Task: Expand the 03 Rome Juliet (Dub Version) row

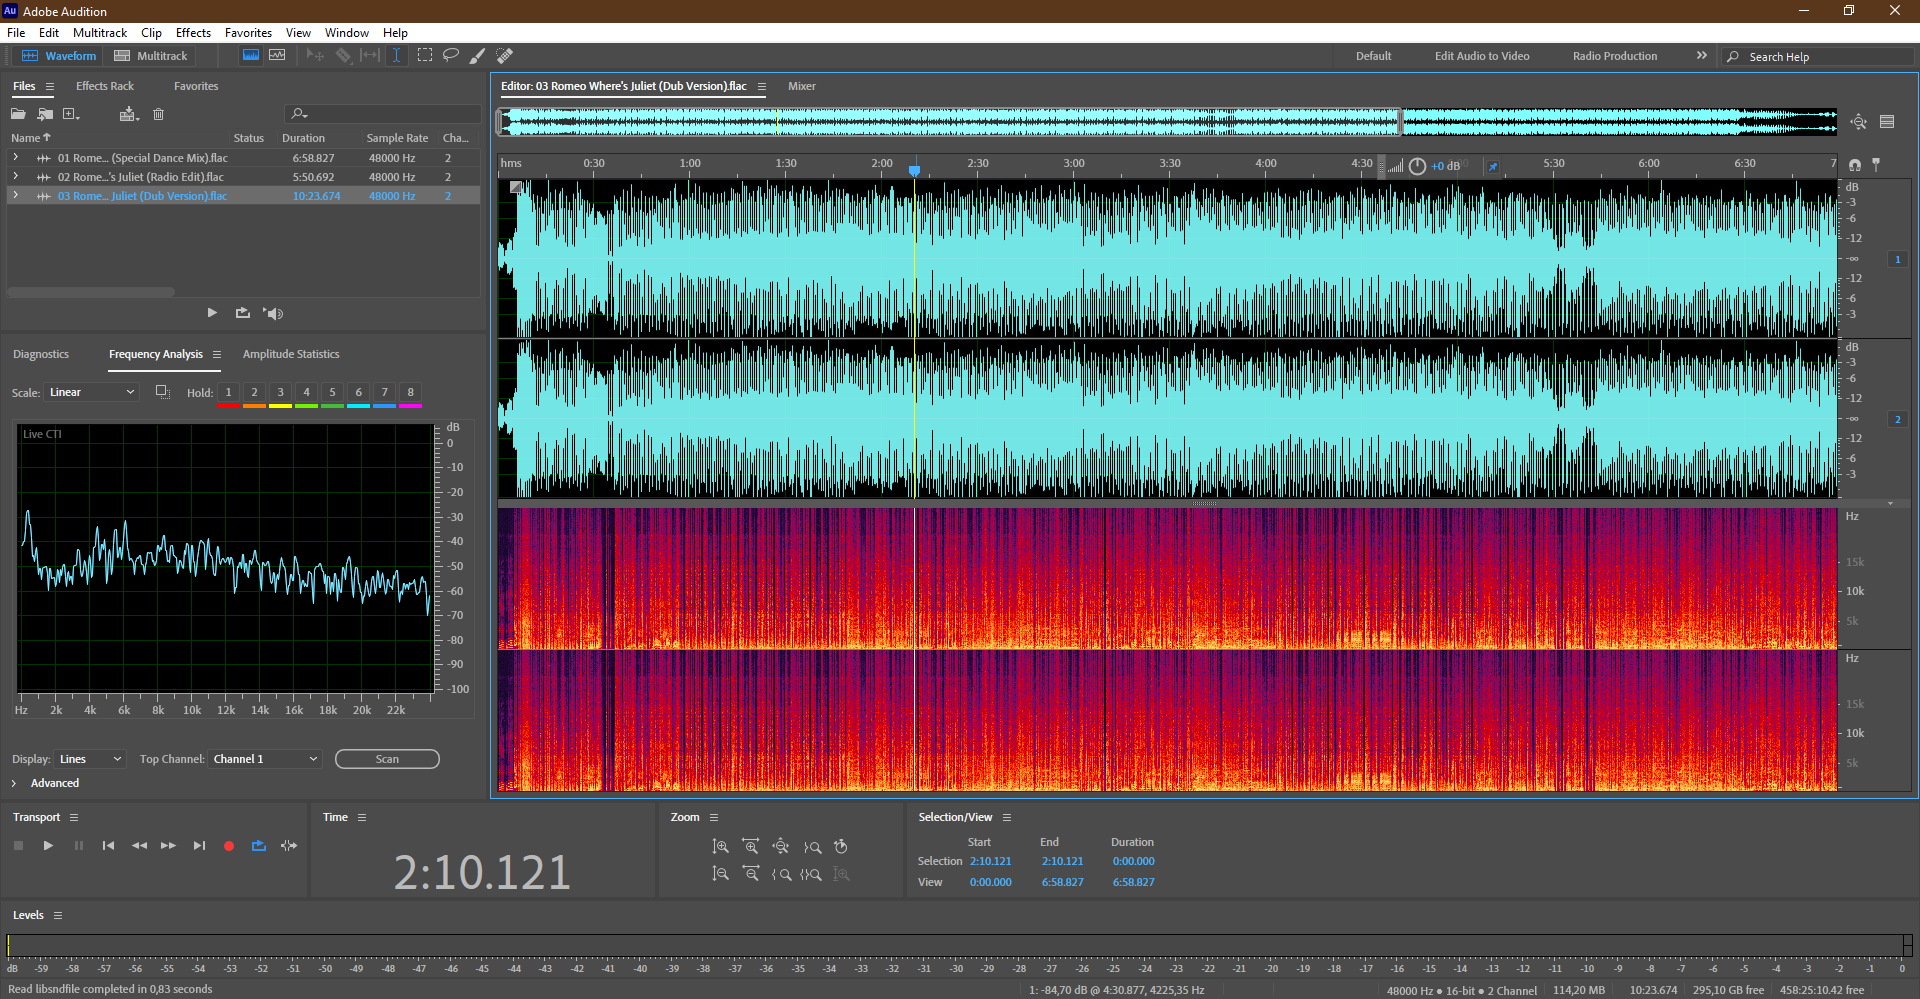Action: point(15,196)
